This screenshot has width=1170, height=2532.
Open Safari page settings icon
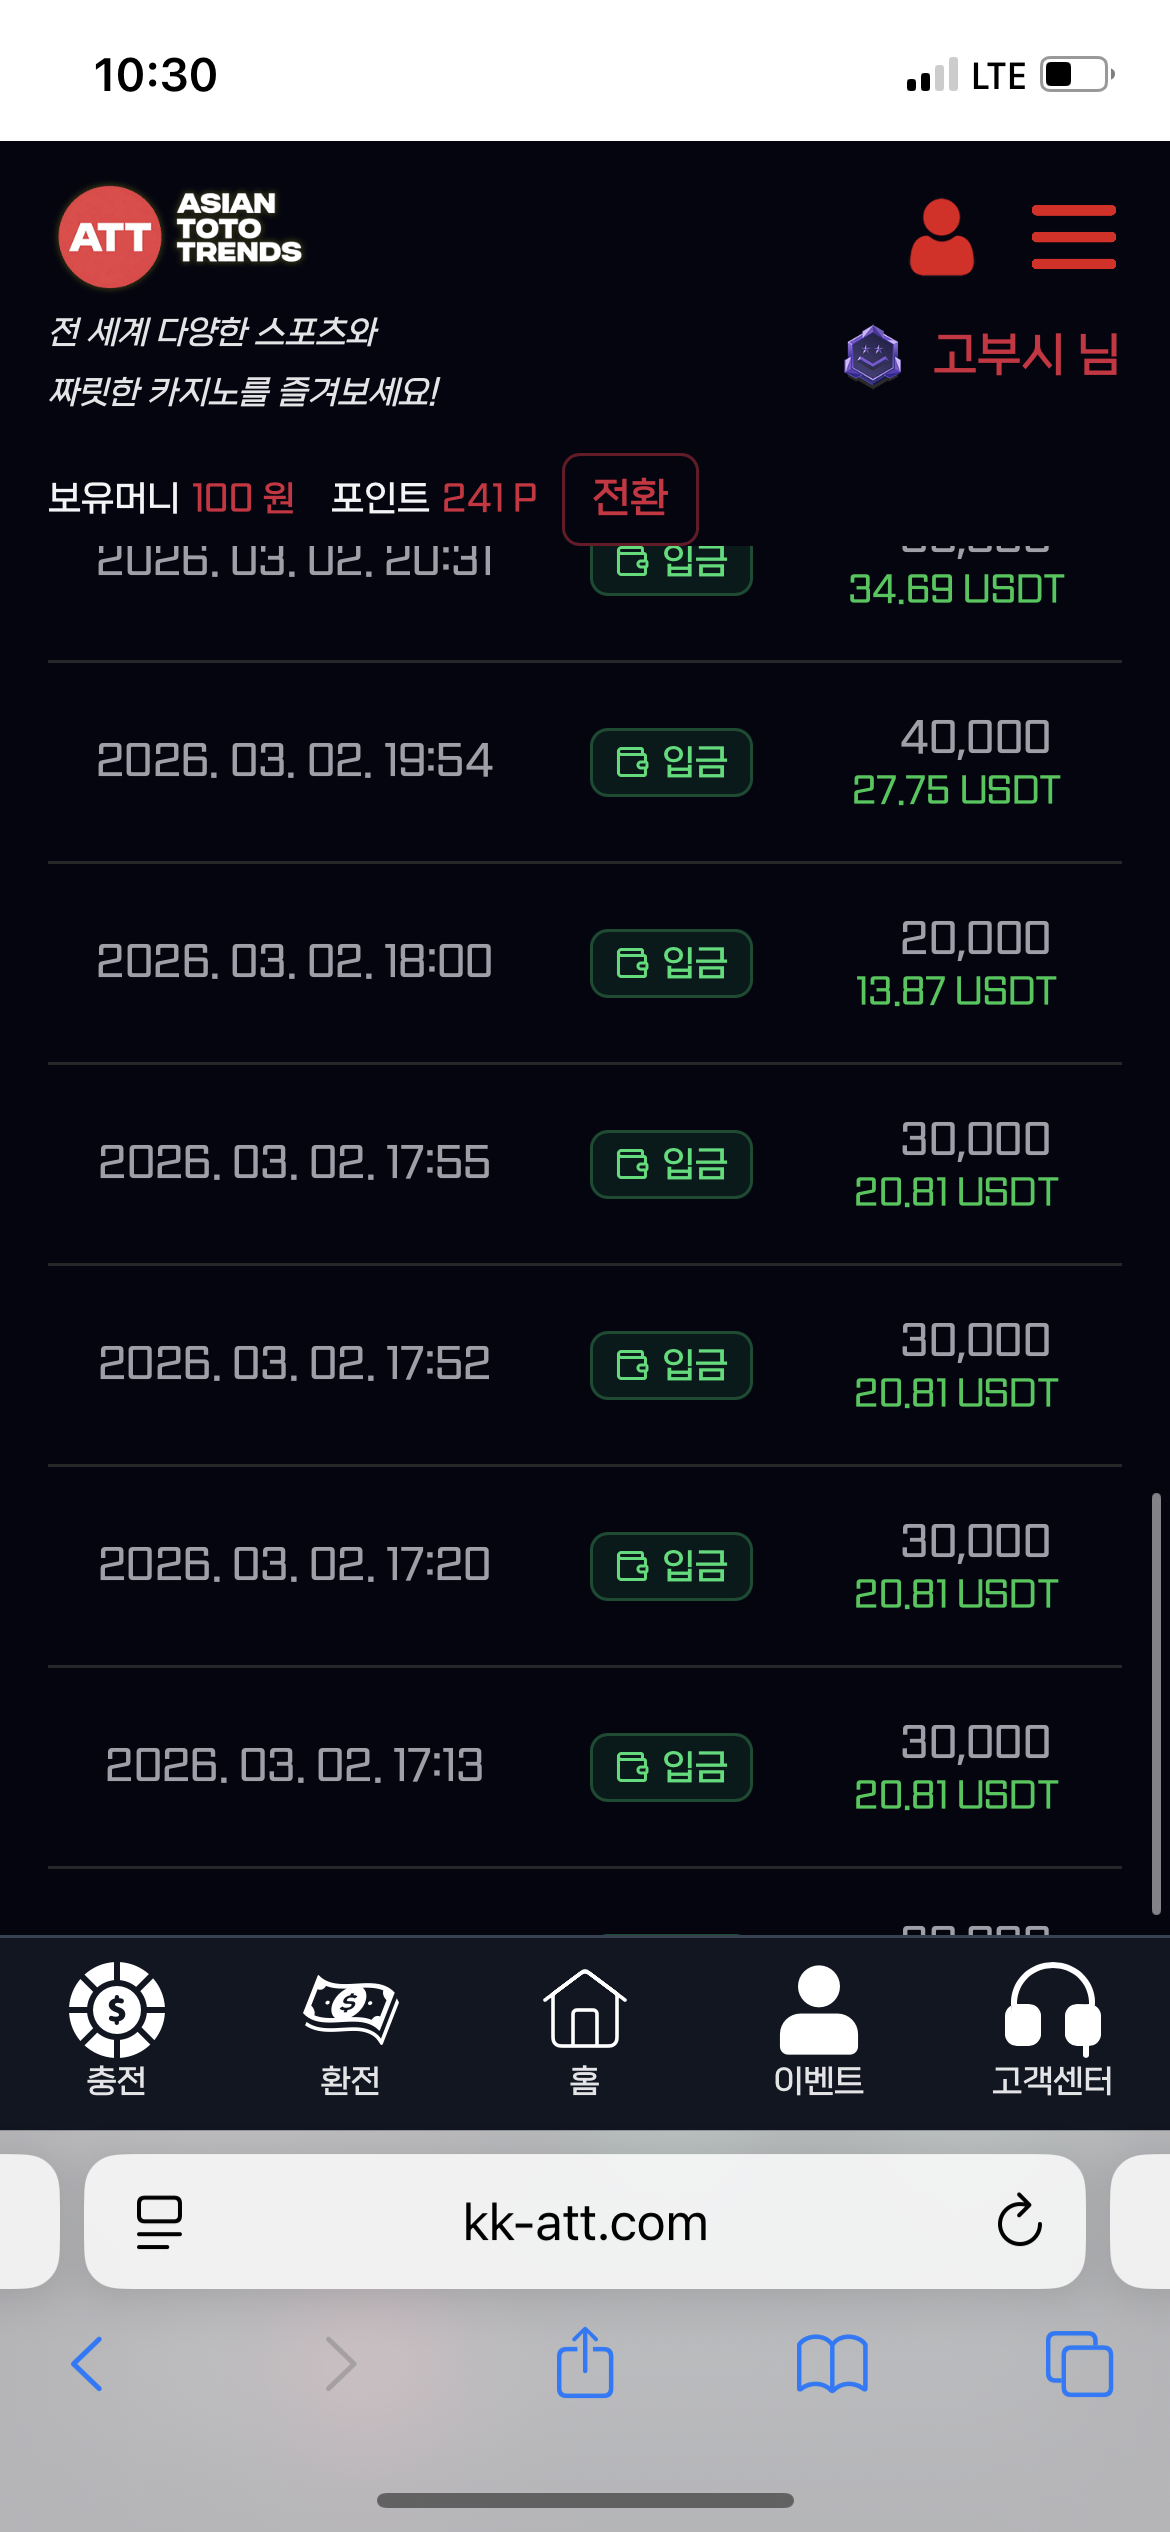[x=159, y=2221]
